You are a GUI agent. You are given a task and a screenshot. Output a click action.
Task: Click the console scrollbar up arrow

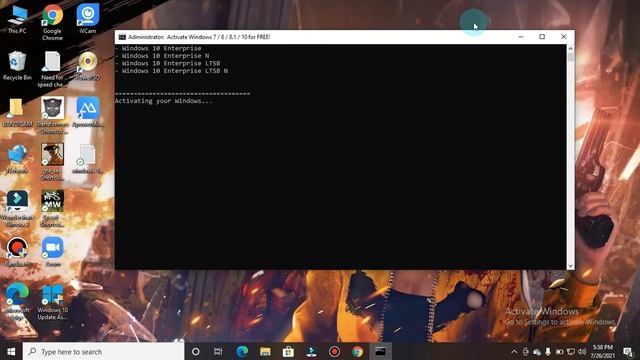pos(570,48)
